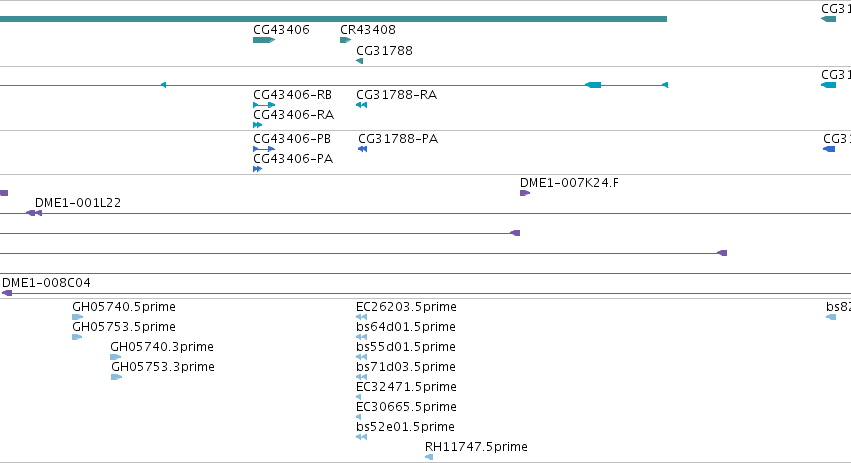851x463 pixels.
Task: Select the EC30665.5prime feature label
Action: point(406,407)
